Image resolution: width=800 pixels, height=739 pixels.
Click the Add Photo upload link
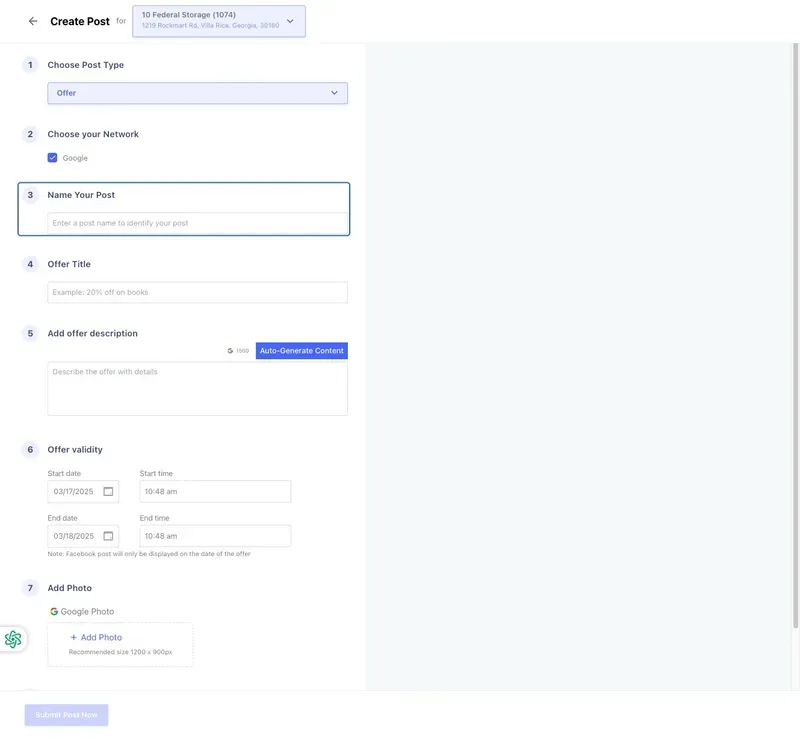[x=96, y=637]
